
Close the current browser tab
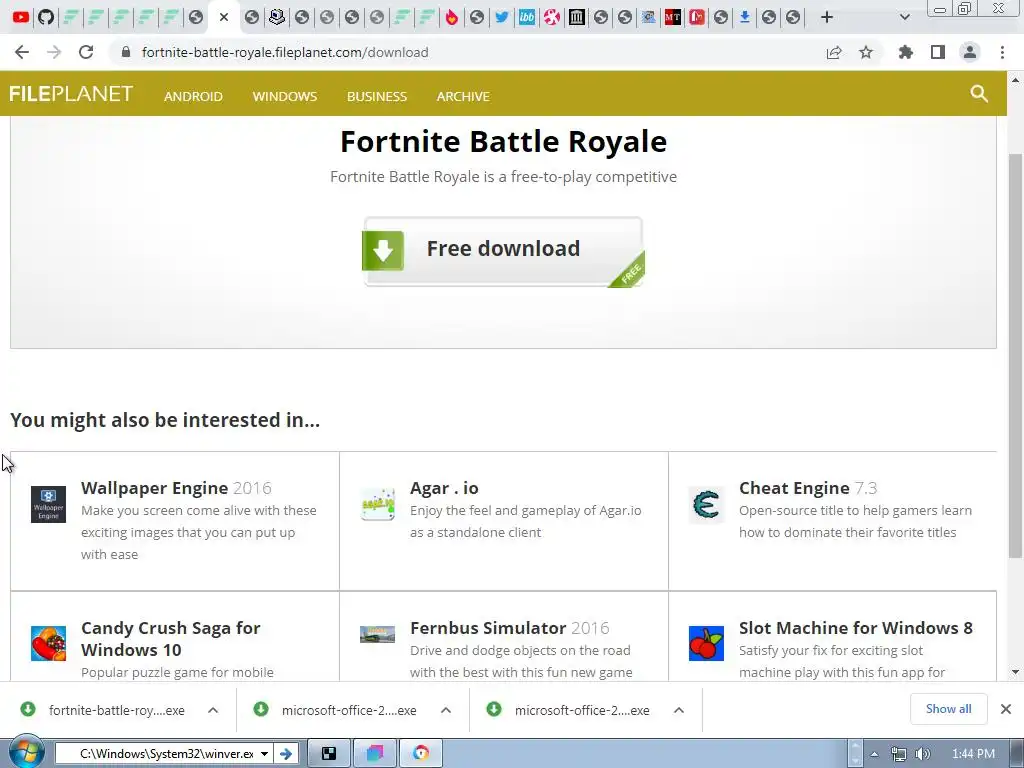[x=224, y=17]
